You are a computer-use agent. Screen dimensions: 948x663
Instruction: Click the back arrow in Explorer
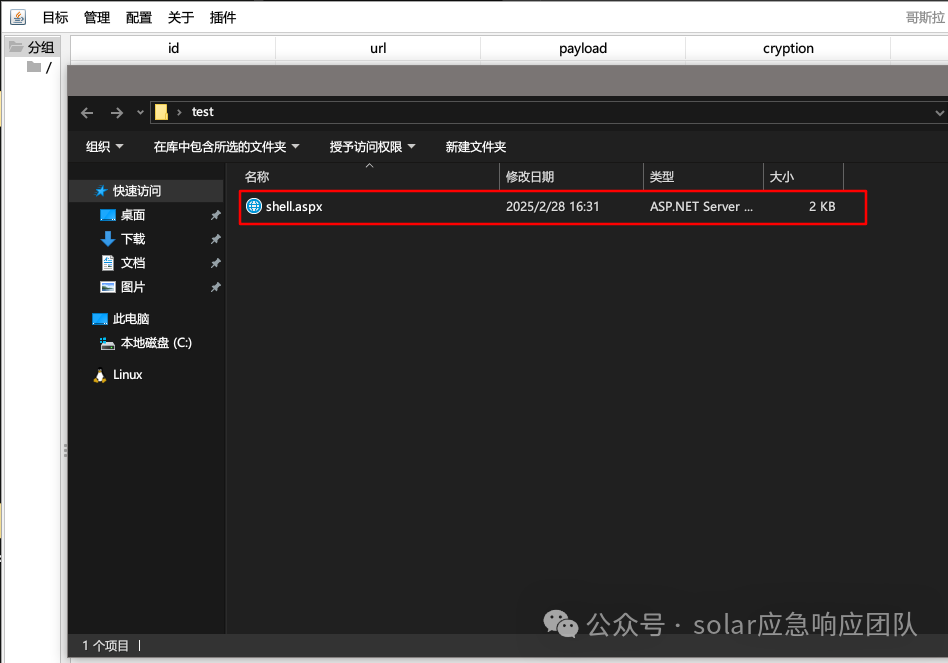87,112
